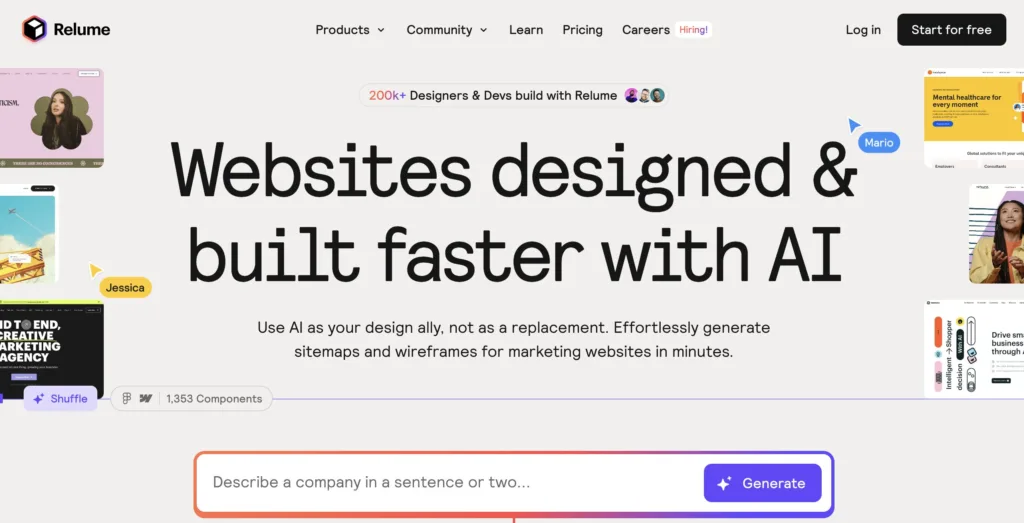The image size is (1024, 523).
Task: Click the Jessica name tag
Action: 125,287
